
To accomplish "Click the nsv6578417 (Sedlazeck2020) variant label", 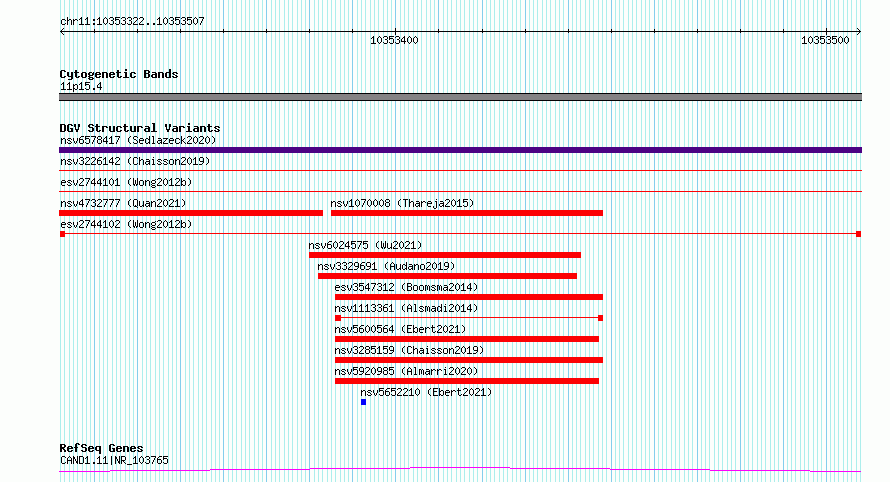I will pyautogui.click(x=138, y=140).
